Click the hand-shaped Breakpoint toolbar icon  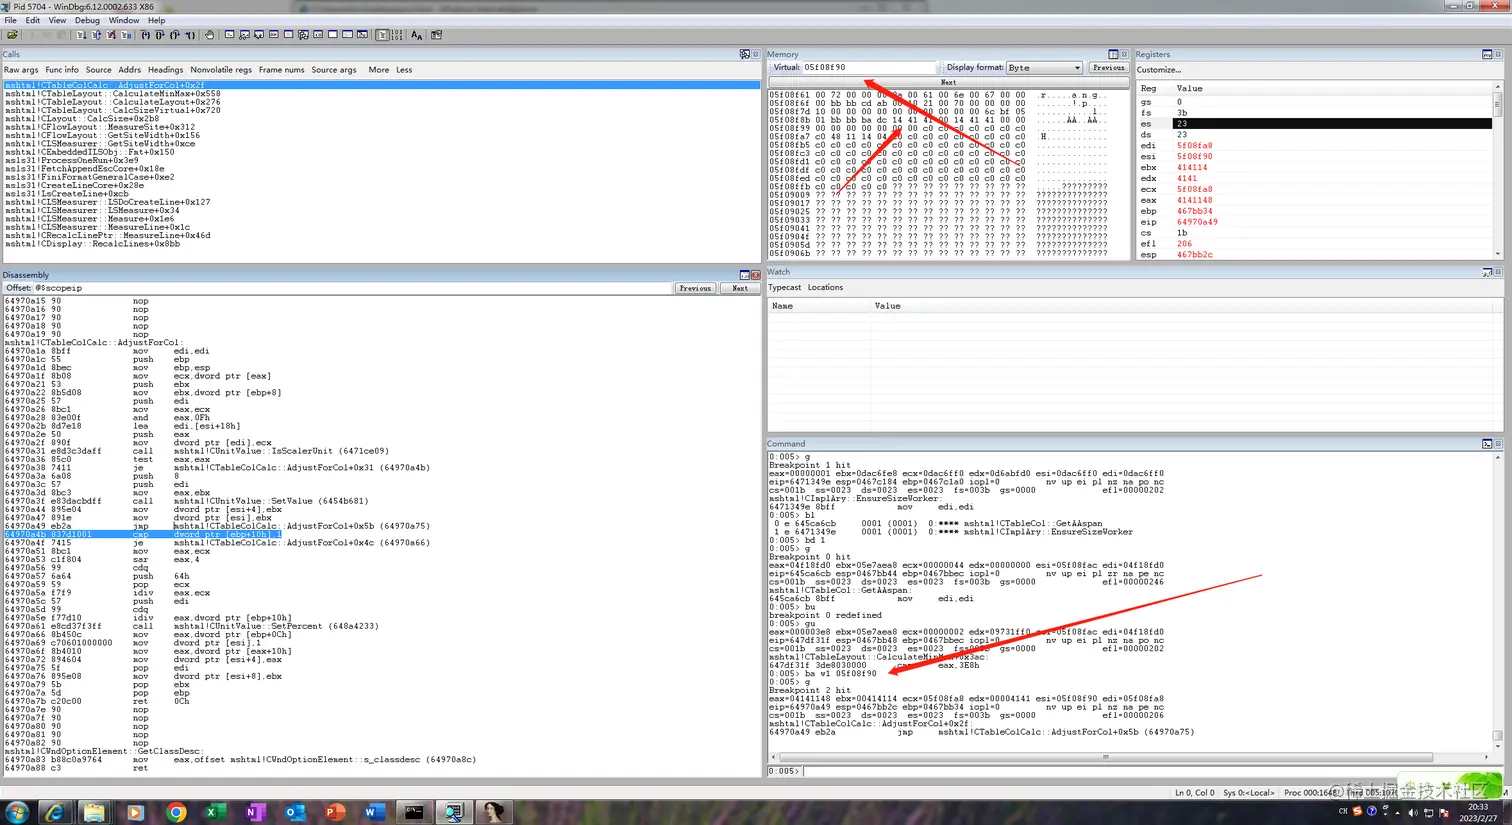[209, 35]
